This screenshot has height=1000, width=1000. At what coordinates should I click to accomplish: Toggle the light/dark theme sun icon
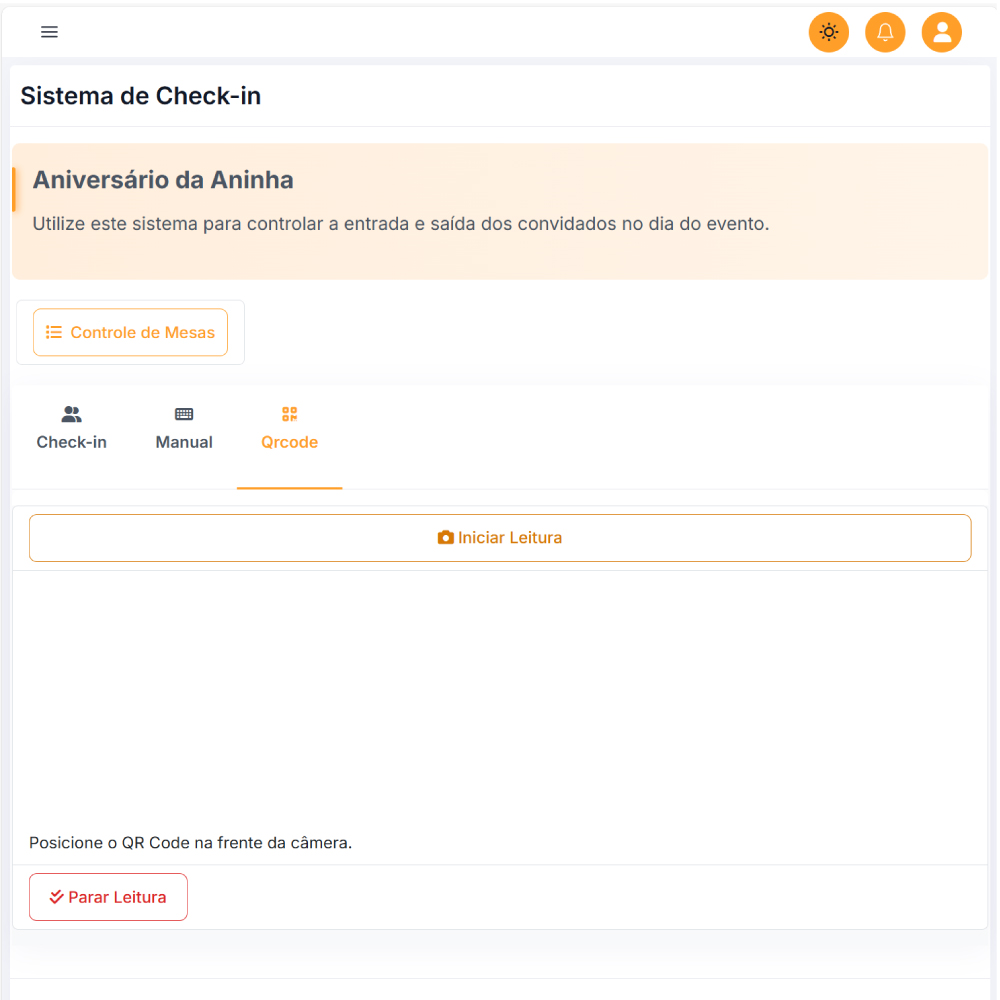click(828, 32)
